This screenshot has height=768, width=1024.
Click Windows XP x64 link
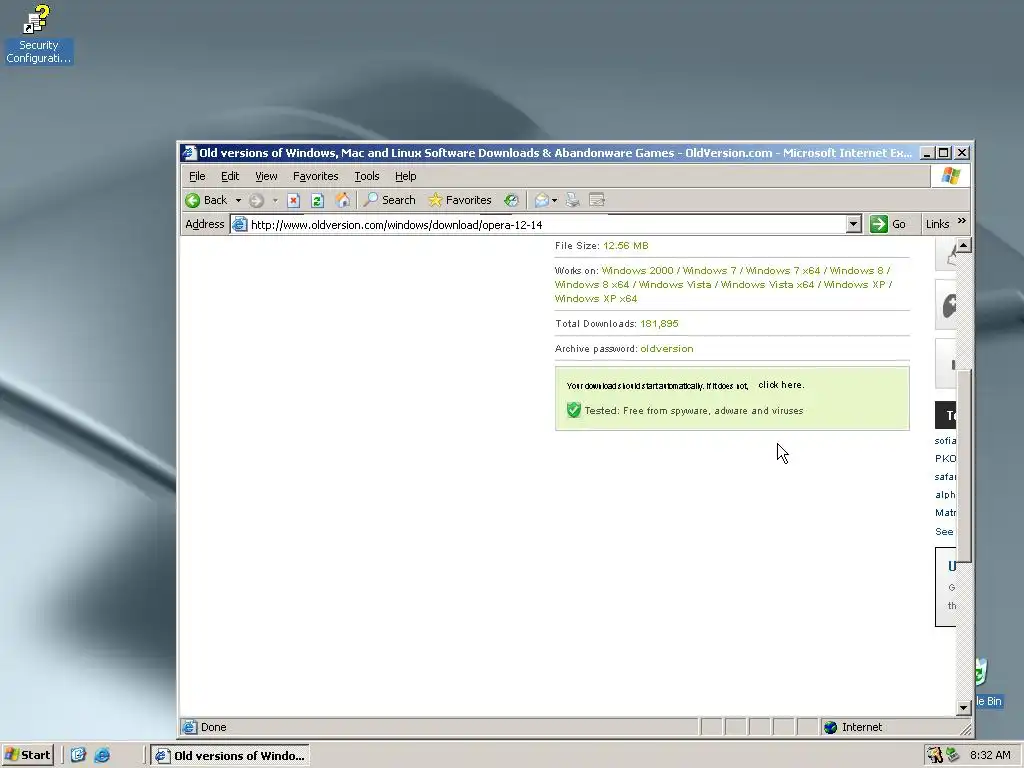point(596,298)
